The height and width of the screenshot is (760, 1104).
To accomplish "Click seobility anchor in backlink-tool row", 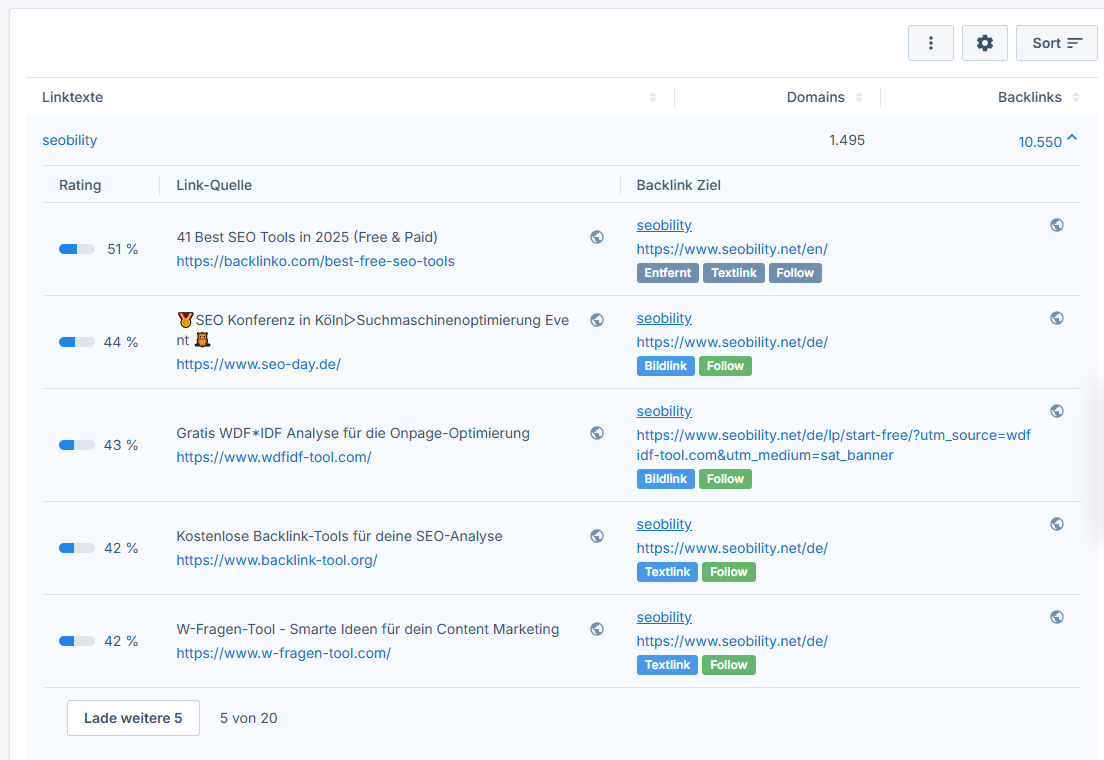I will point(664,524).
